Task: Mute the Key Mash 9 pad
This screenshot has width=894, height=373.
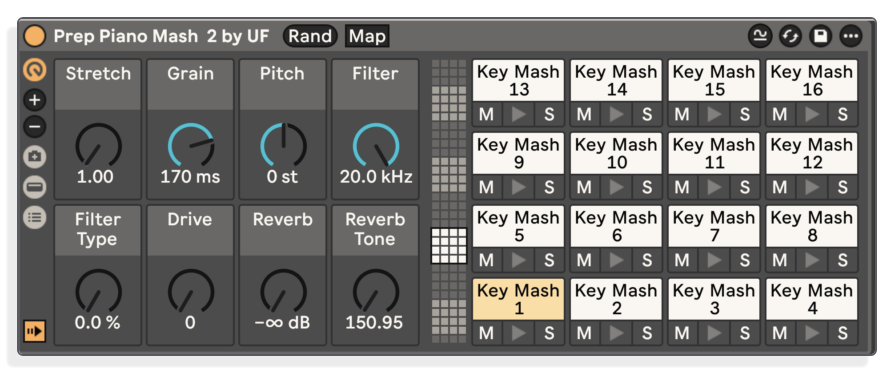Action: pyautogui.click(x=486, y=187)
